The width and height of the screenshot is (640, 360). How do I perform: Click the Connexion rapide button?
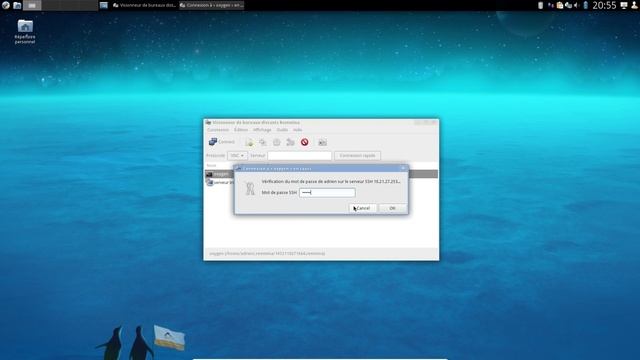(358, 156)
